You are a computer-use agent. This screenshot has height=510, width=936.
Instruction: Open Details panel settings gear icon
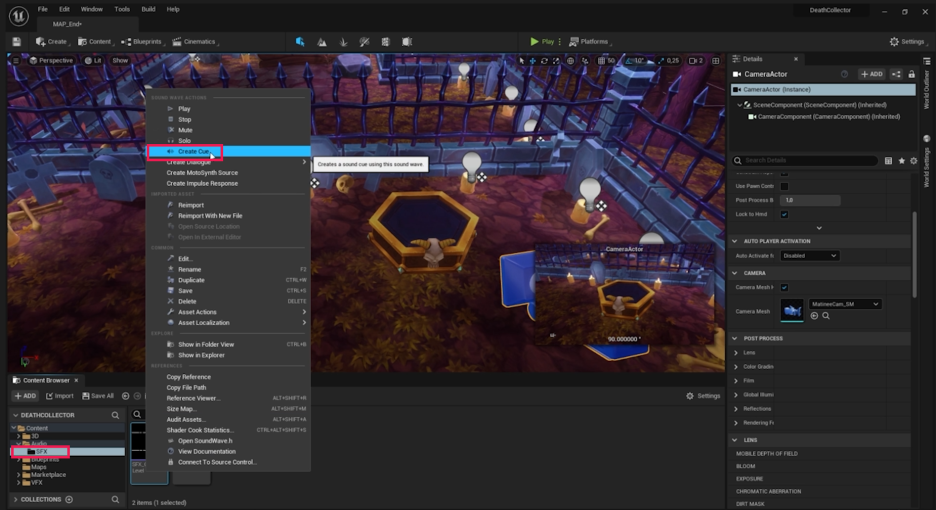tap(913, 161)
